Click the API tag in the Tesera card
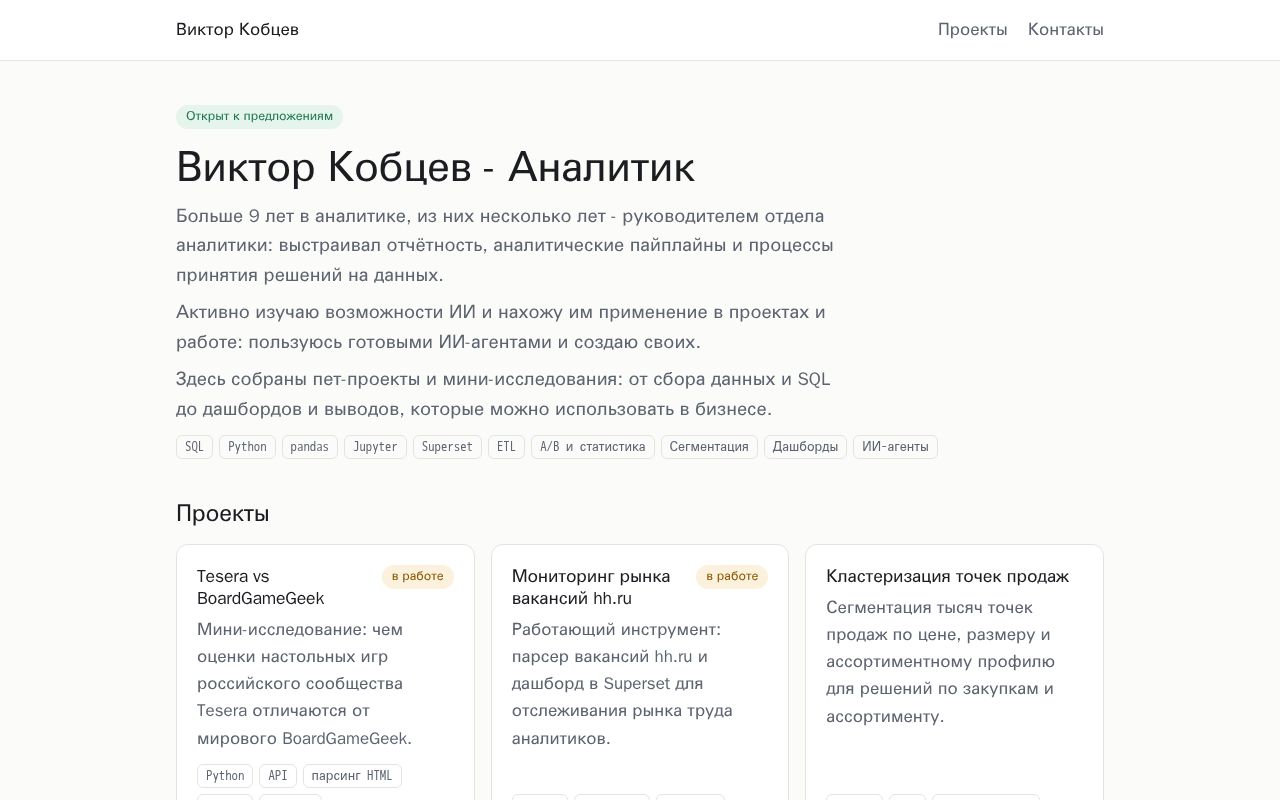This screenshot has height=800, width=1280. [x=278, y=776]
